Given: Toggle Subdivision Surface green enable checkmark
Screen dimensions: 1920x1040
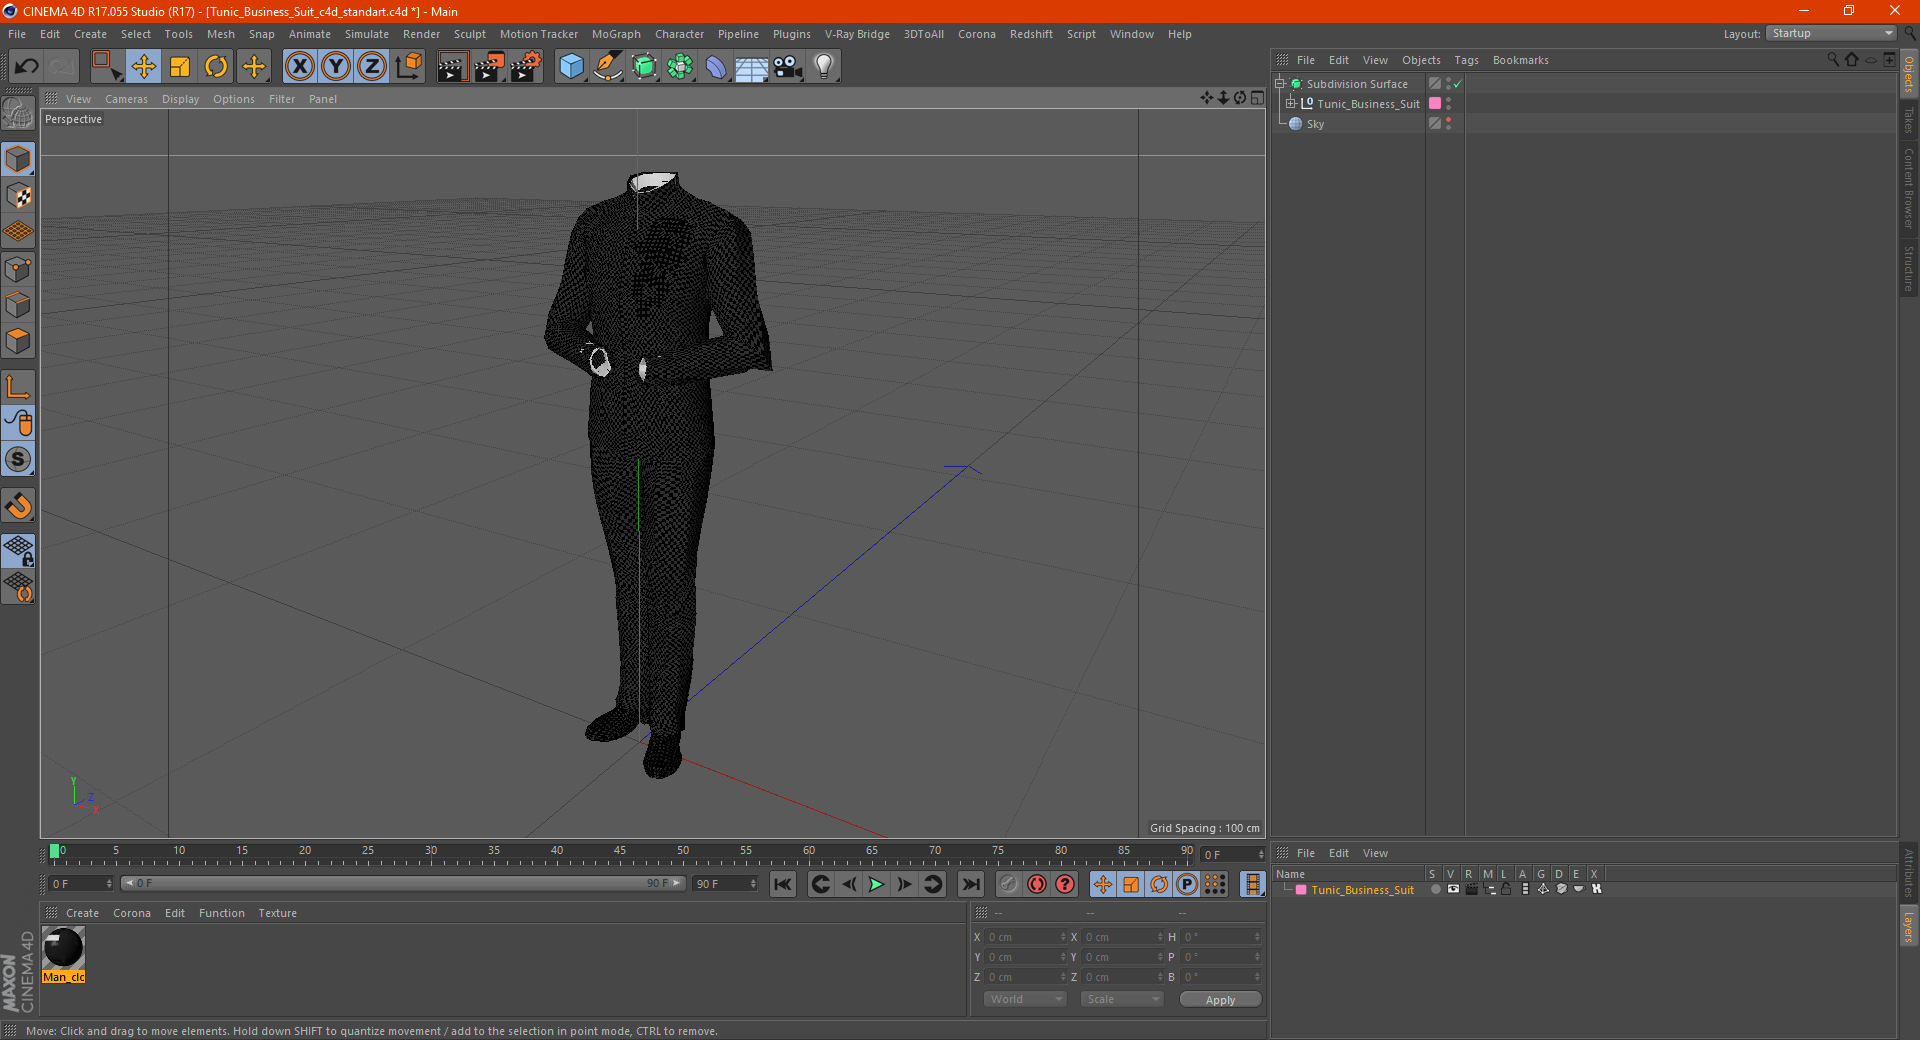Looking at the screenshot, I should [1458, 84].
